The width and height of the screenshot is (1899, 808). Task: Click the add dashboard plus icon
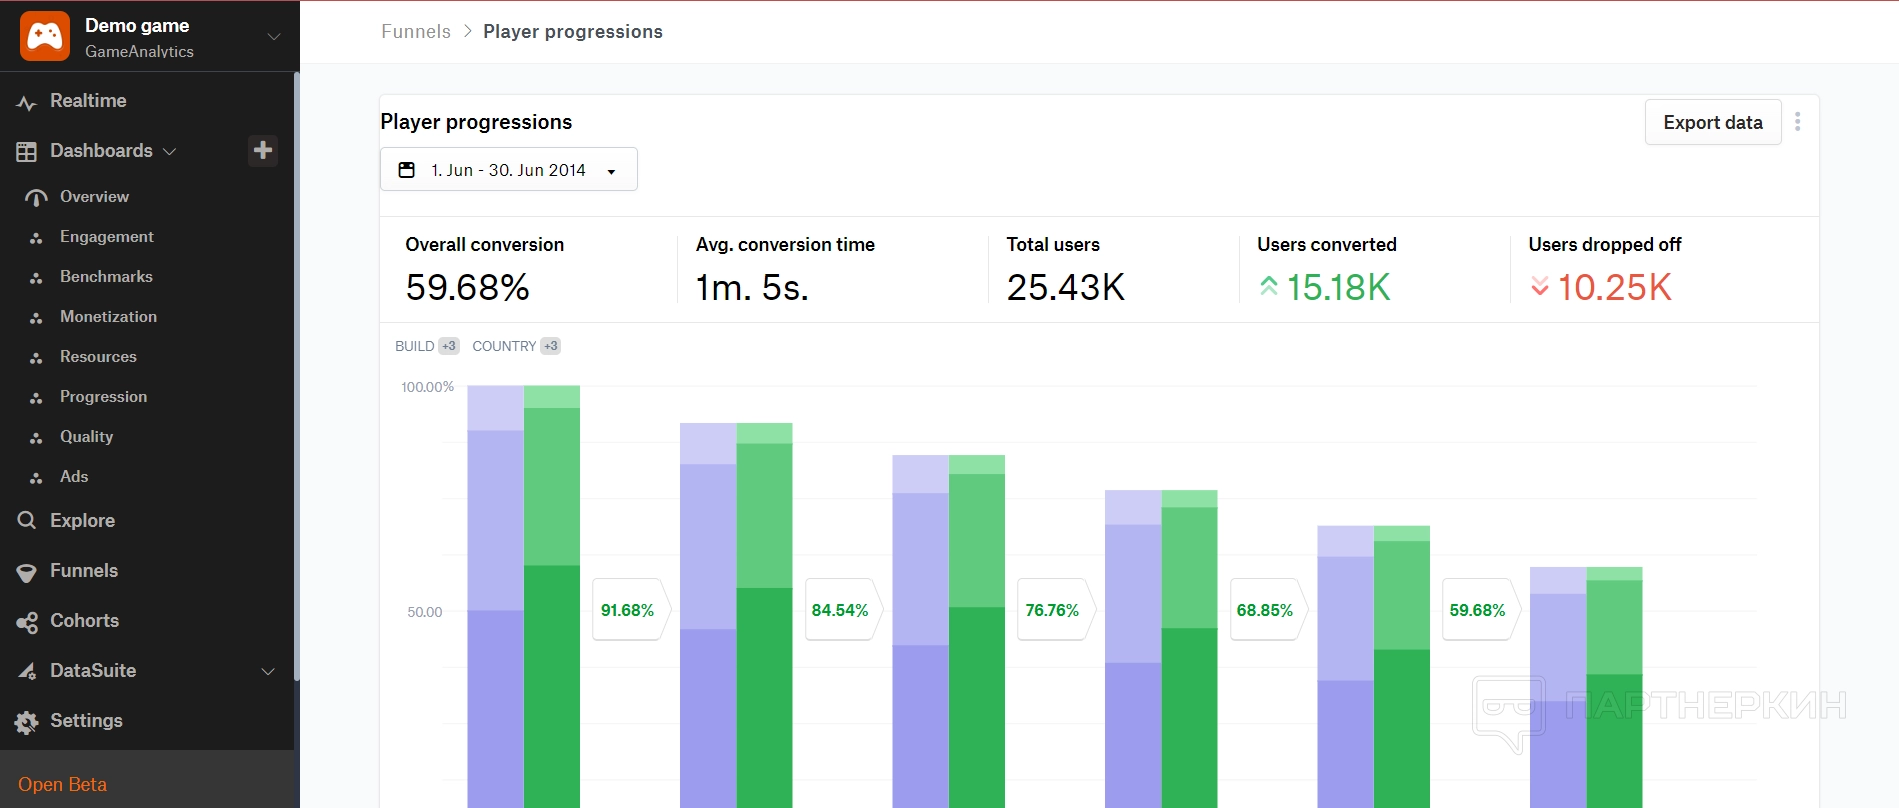coord(263,150)
